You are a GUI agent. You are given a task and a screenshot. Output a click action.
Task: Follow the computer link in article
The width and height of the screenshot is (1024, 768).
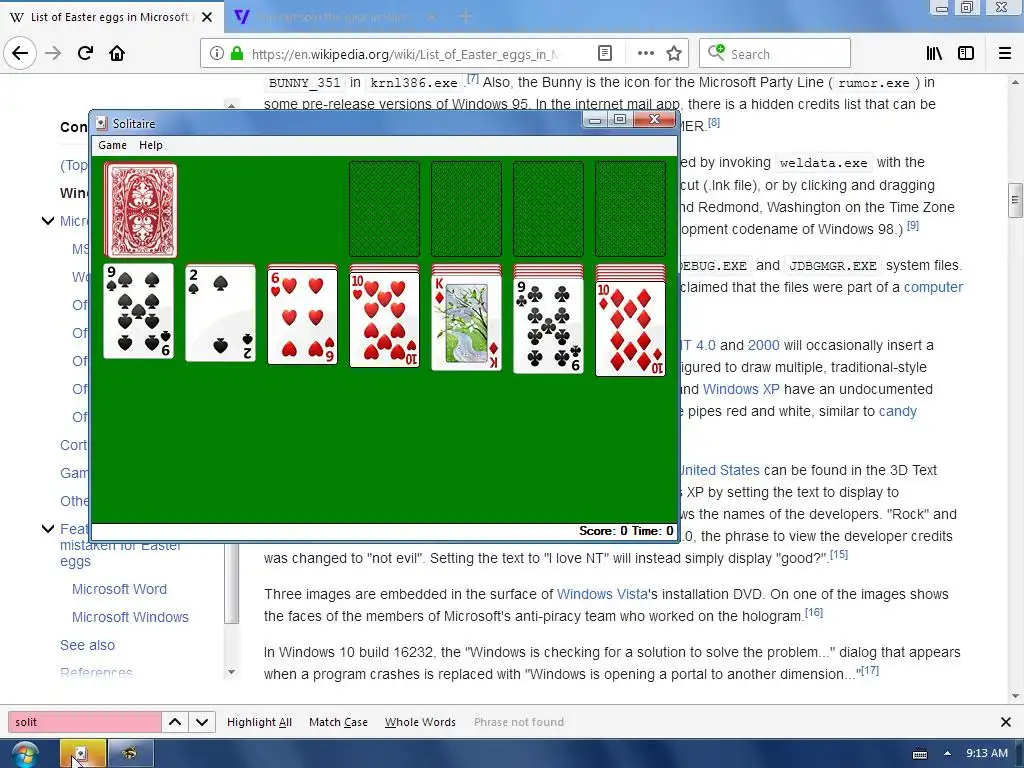933,287
